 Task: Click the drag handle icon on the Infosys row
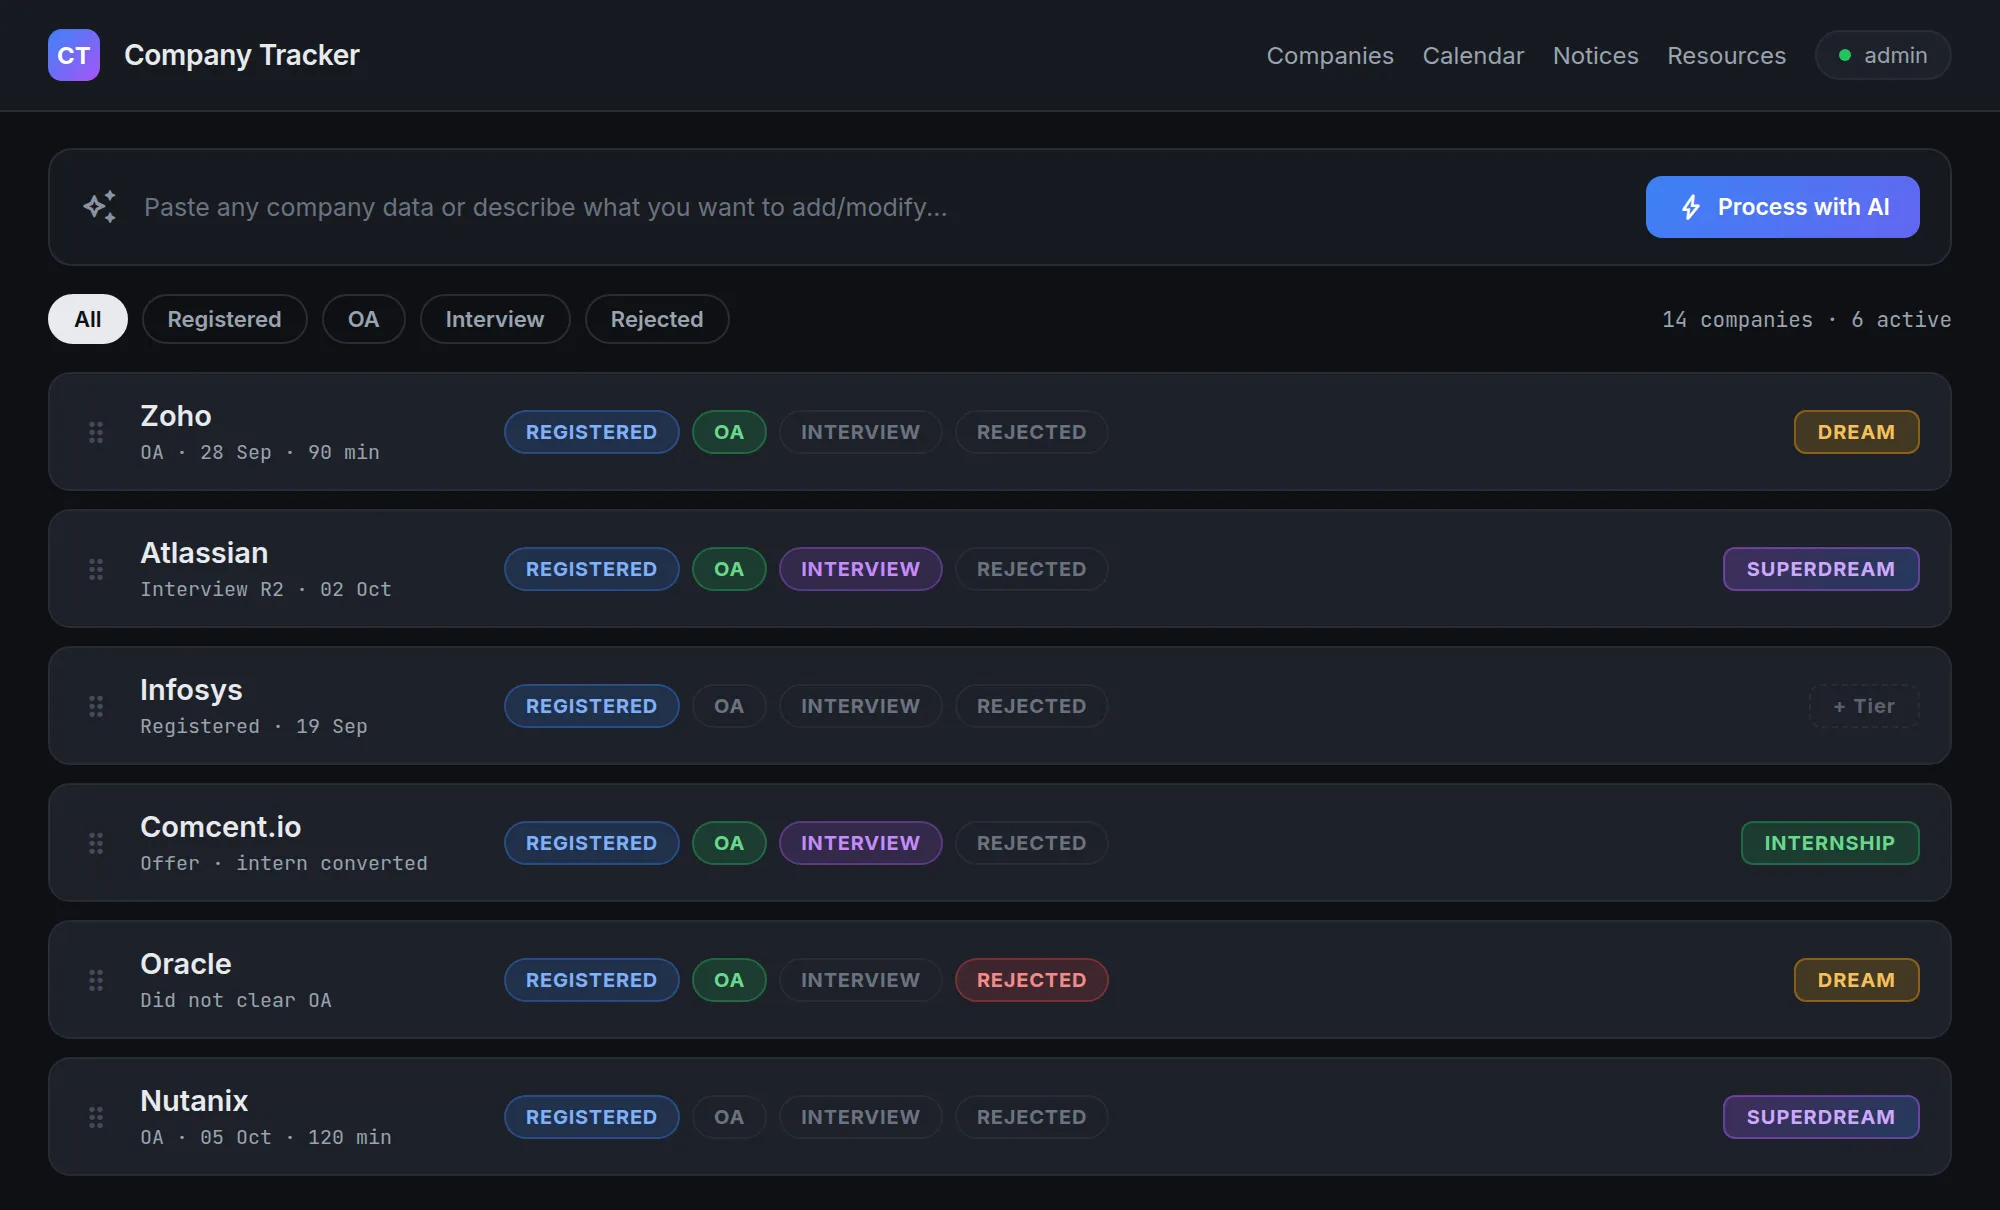[x=96, y=706]
